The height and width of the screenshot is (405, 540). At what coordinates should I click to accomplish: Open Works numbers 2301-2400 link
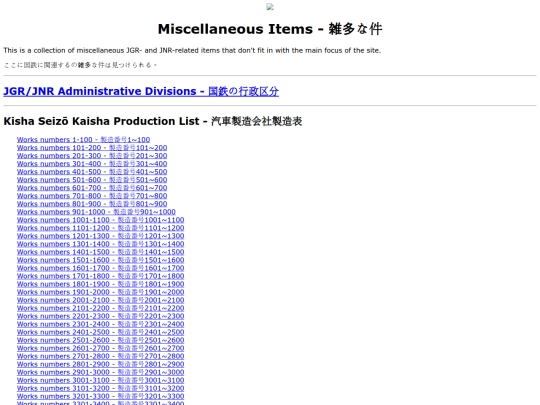pyautogui.click(x=101, y=324)
